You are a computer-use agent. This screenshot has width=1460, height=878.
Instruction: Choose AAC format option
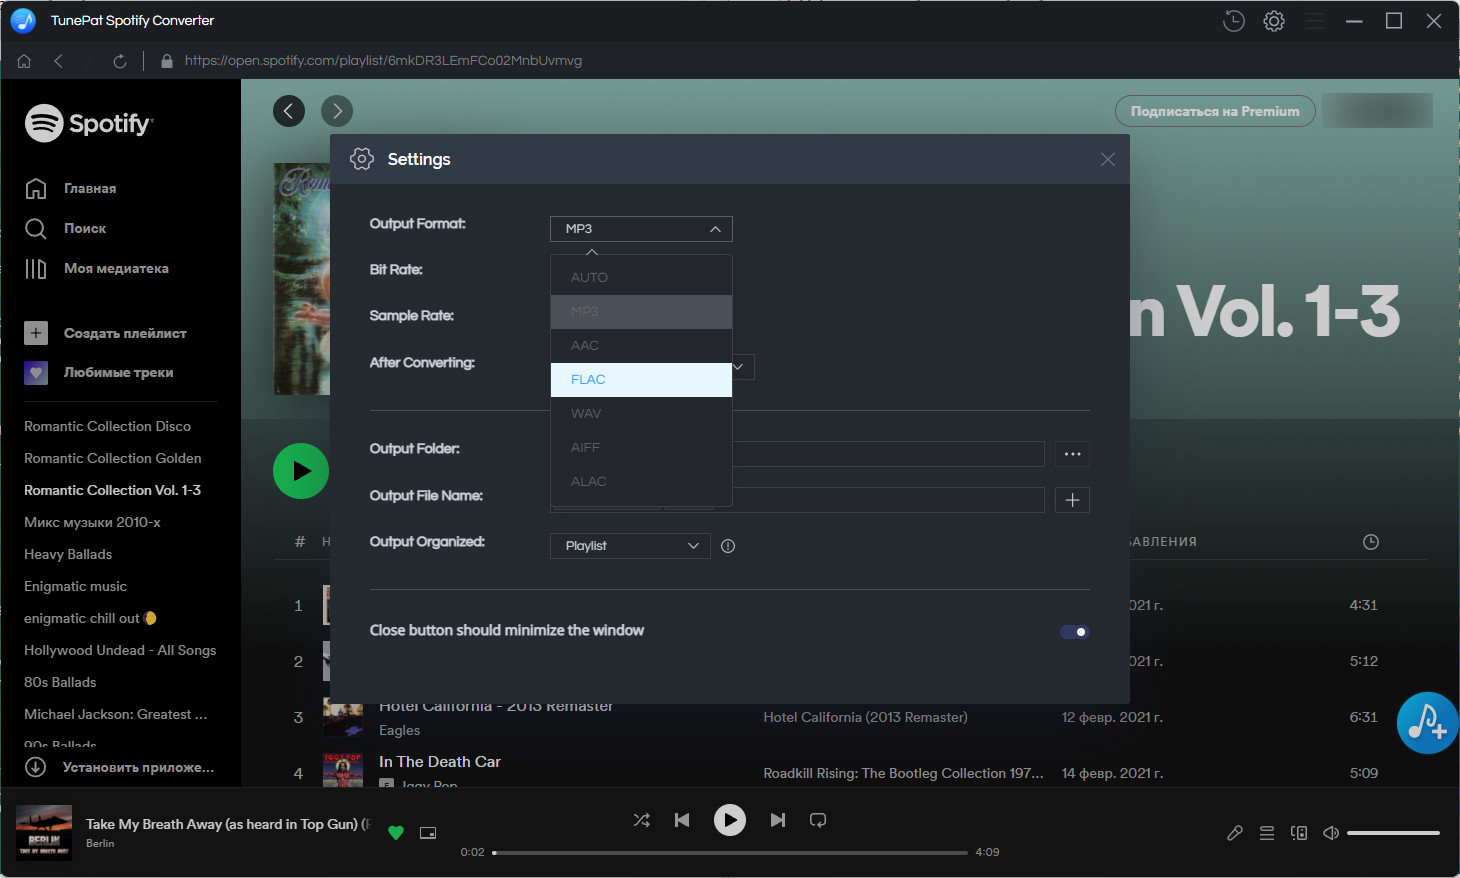tap(641, 345)
